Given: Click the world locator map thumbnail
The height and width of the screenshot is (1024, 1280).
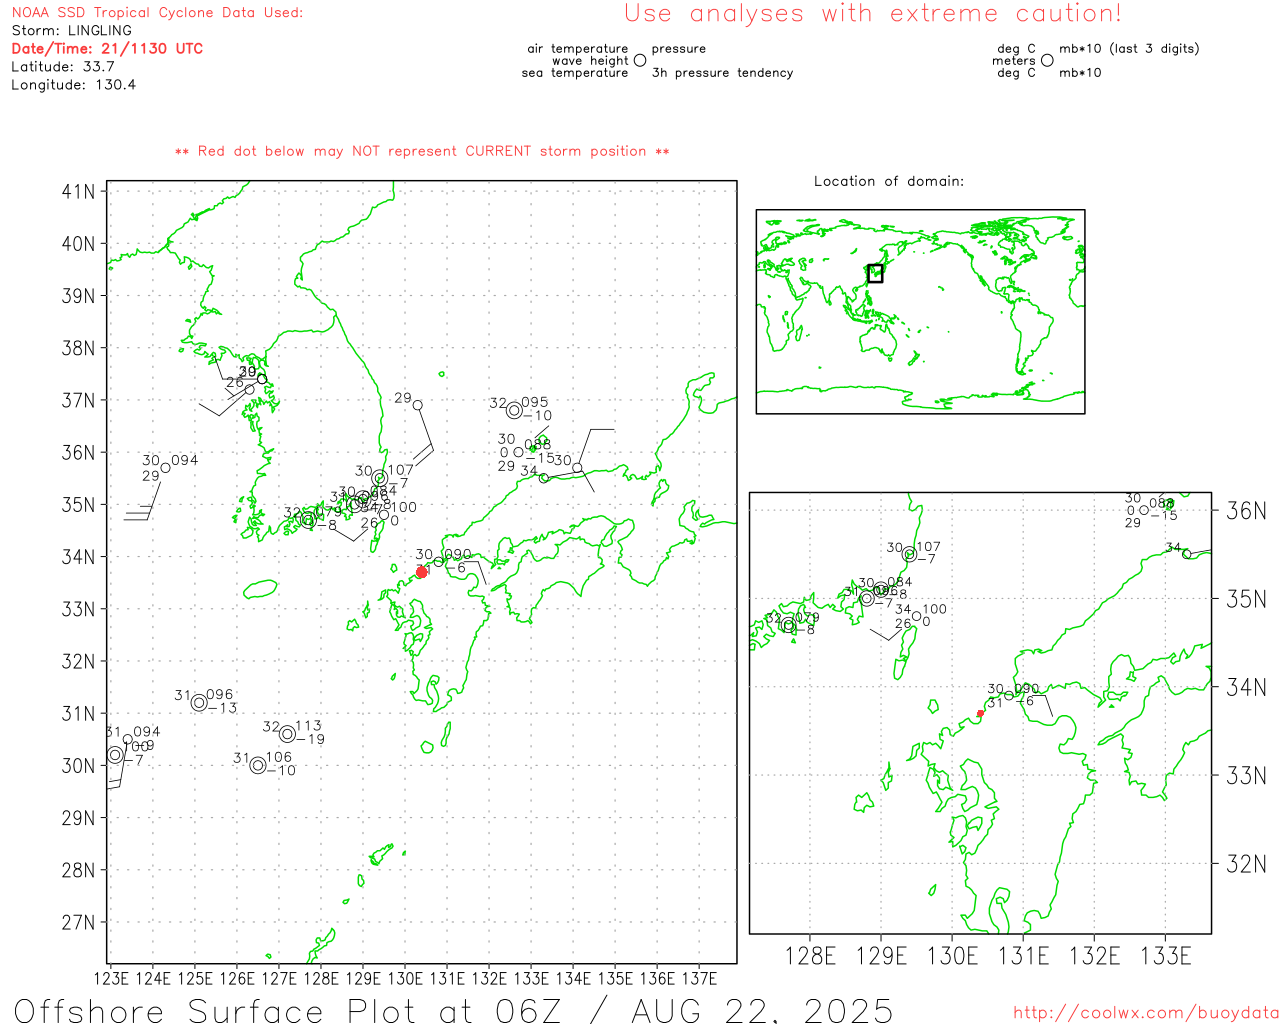Looking at the screenshot, I should tap(920, 311).
